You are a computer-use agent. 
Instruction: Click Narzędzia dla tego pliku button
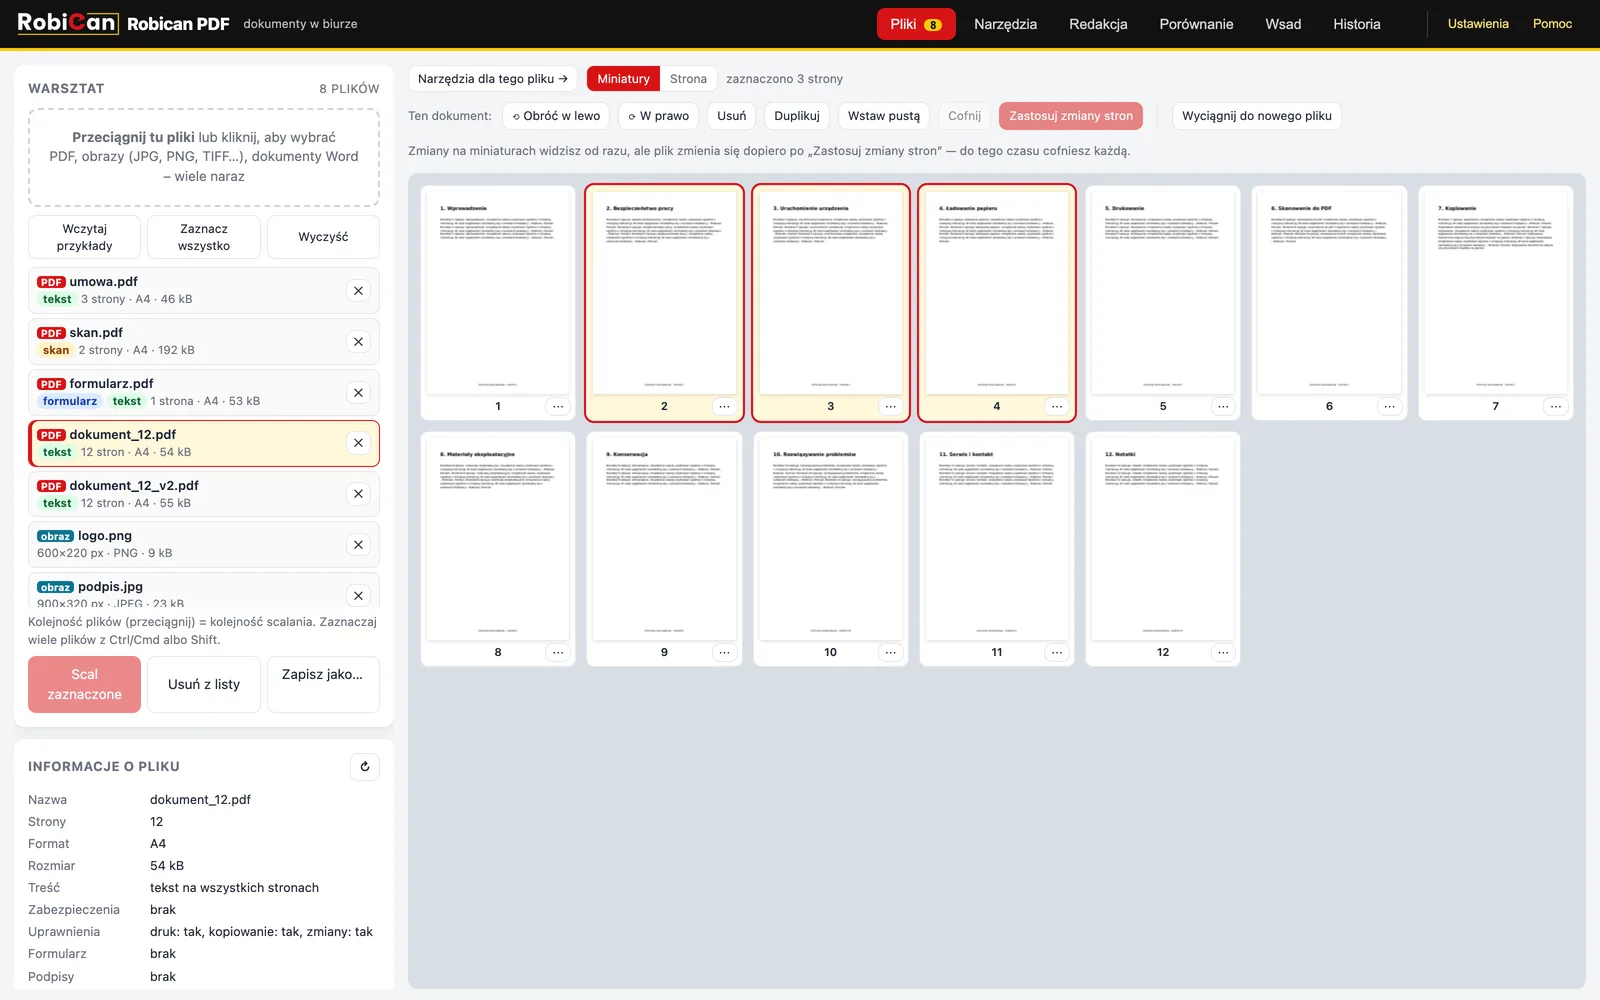click(493, 79)
